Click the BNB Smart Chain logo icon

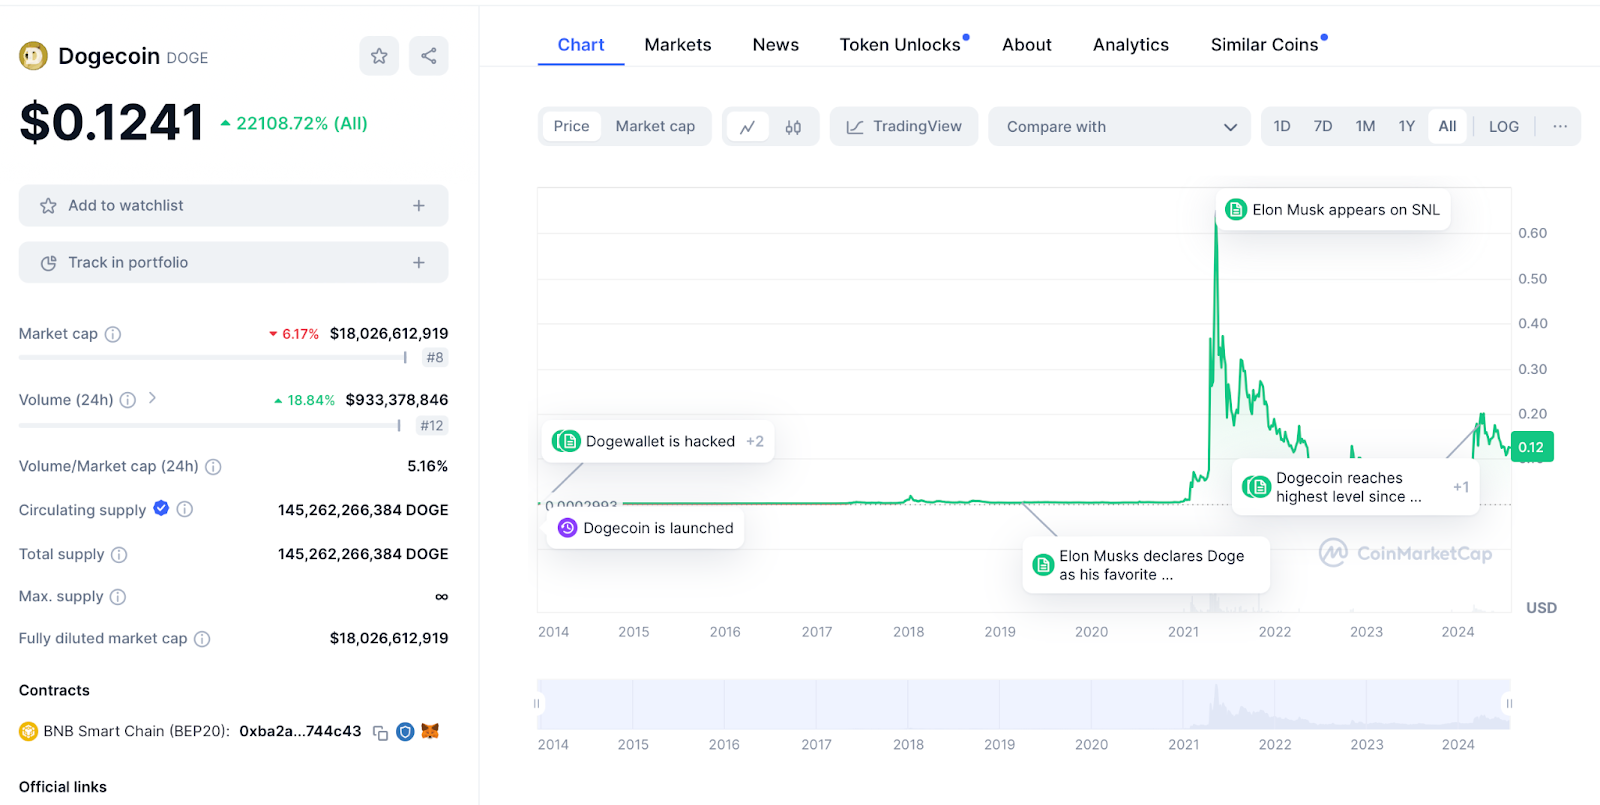click(x=28, y=732)
